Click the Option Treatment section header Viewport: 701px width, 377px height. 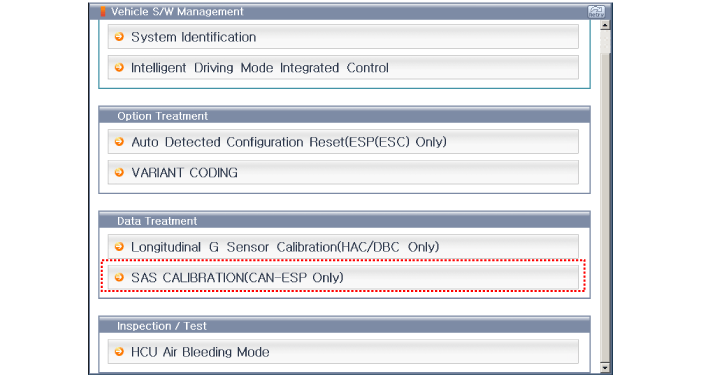coord(344,116)
